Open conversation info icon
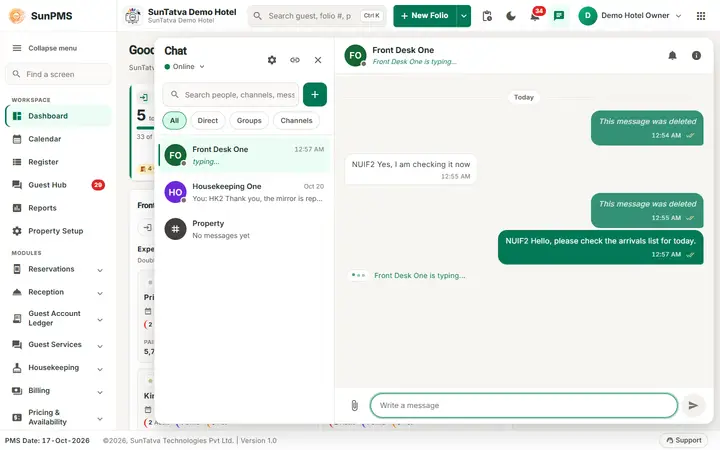 point(696,56)
